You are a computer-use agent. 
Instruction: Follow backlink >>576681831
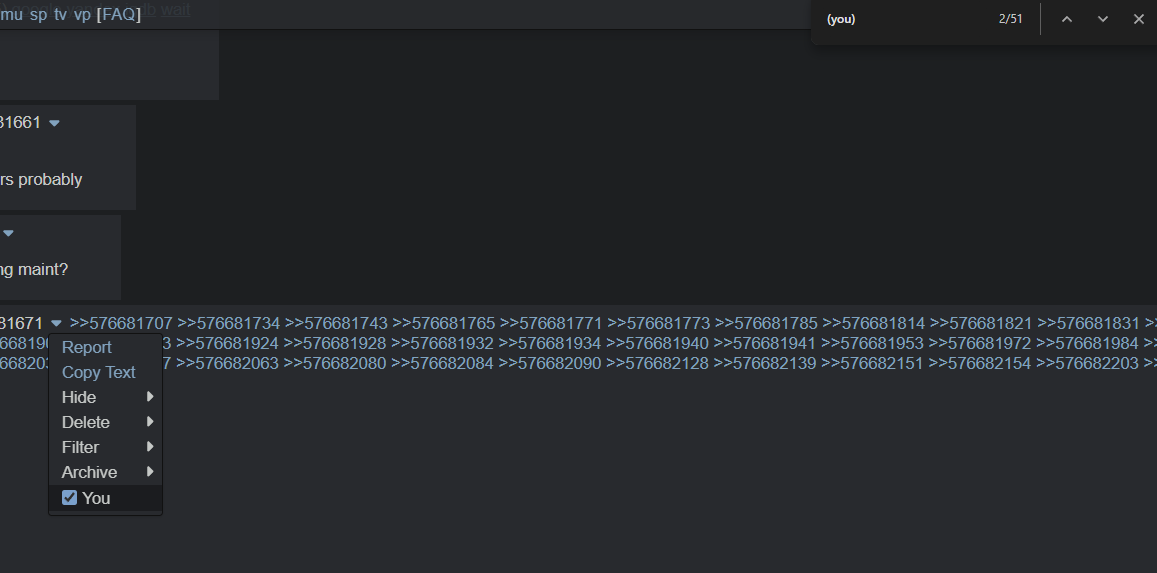click(1088, 324)
